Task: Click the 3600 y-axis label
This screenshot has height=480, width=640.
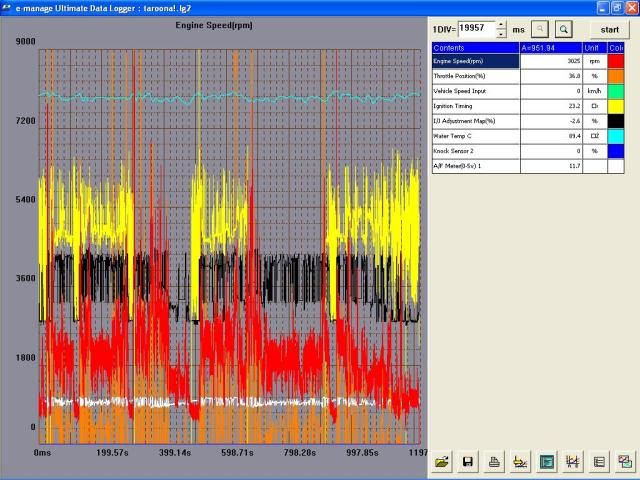Action: click(x=26, y=278)
